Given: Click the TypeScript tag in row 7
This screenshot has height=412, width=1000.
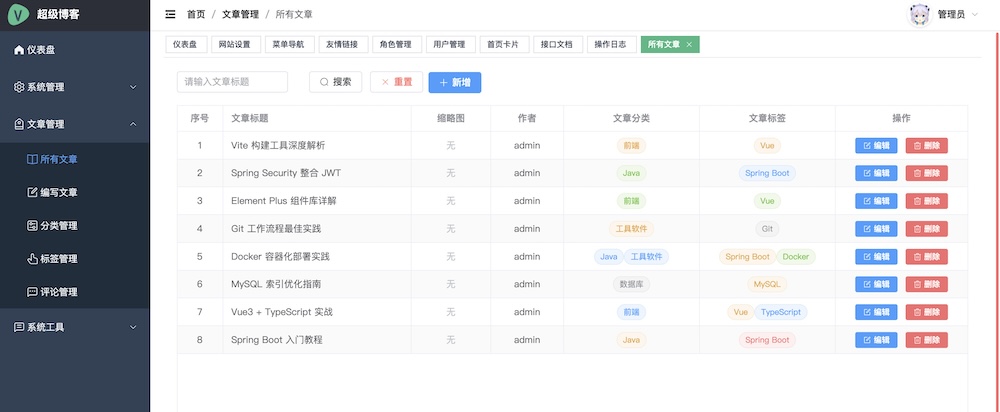Looking at the screenshot, I should pos(781,312).
